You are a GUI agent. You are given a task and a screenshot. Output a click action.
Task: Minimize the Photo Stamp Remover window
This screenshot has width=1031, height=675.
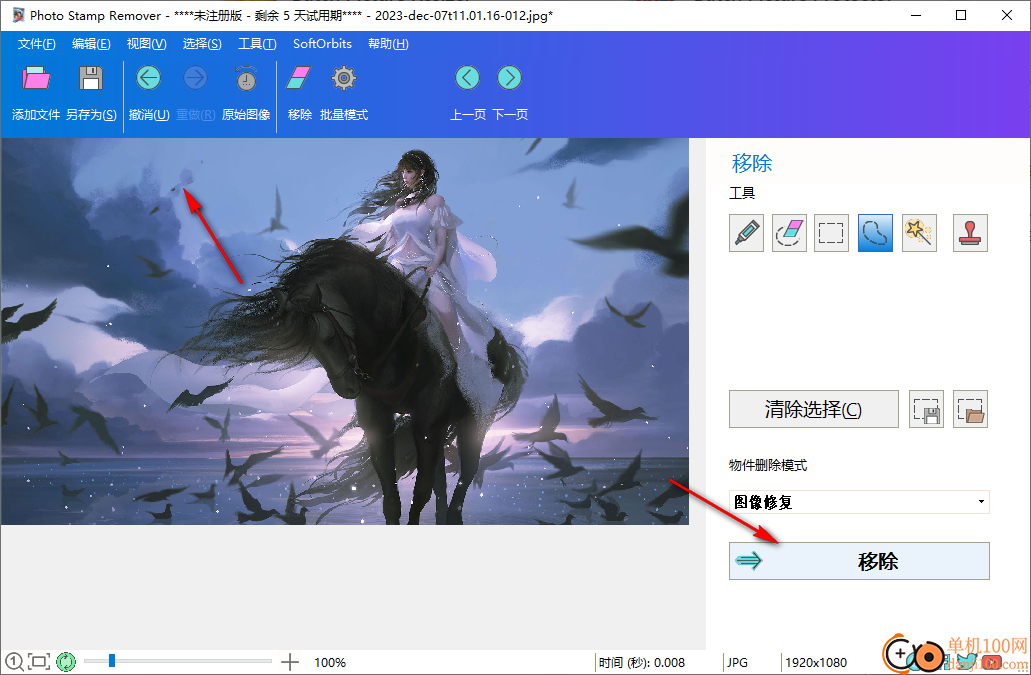tap(915, 15)
